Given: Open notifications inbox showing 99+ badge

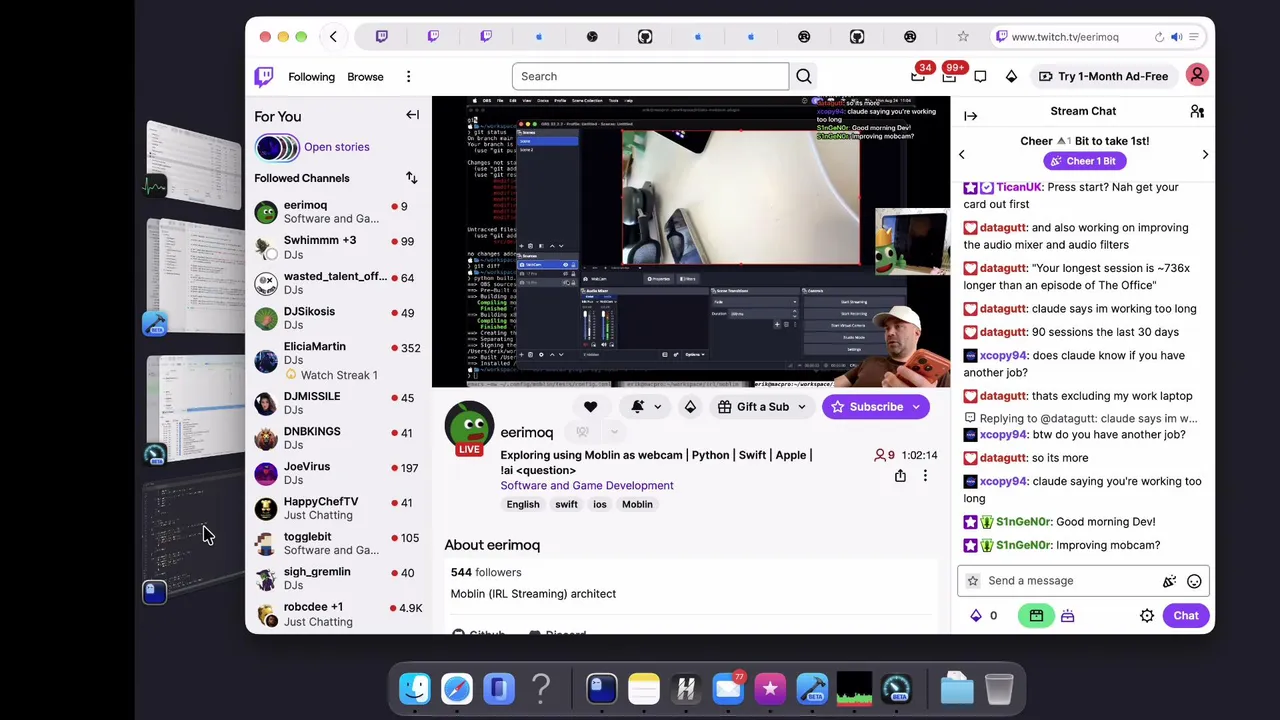Looking at the screenshot, I should click(x=949, y=76).
